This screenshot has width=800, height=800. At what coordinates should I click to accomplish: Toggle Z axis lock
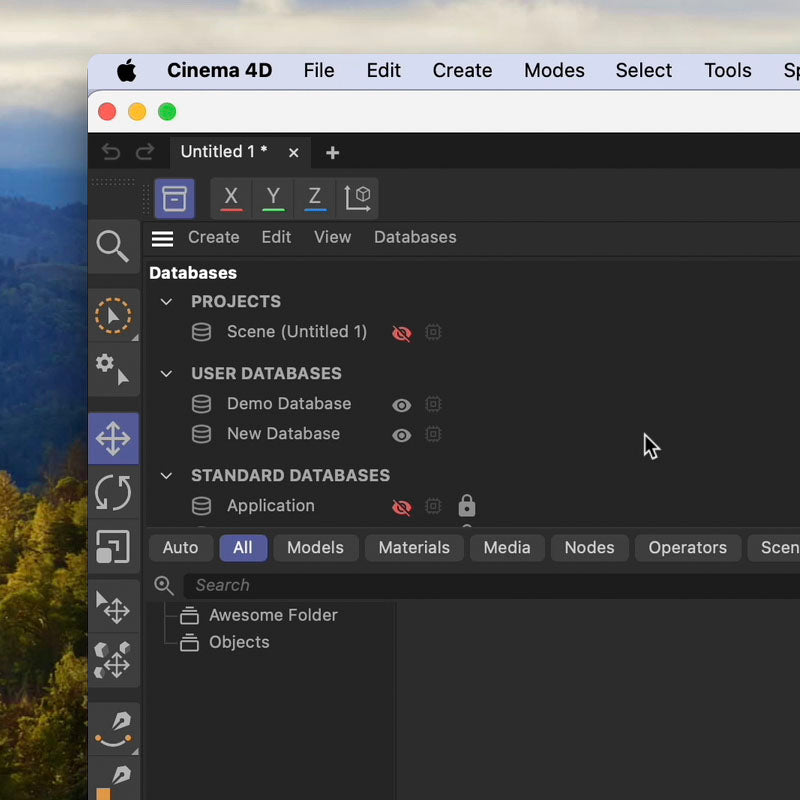click(315, 198)
